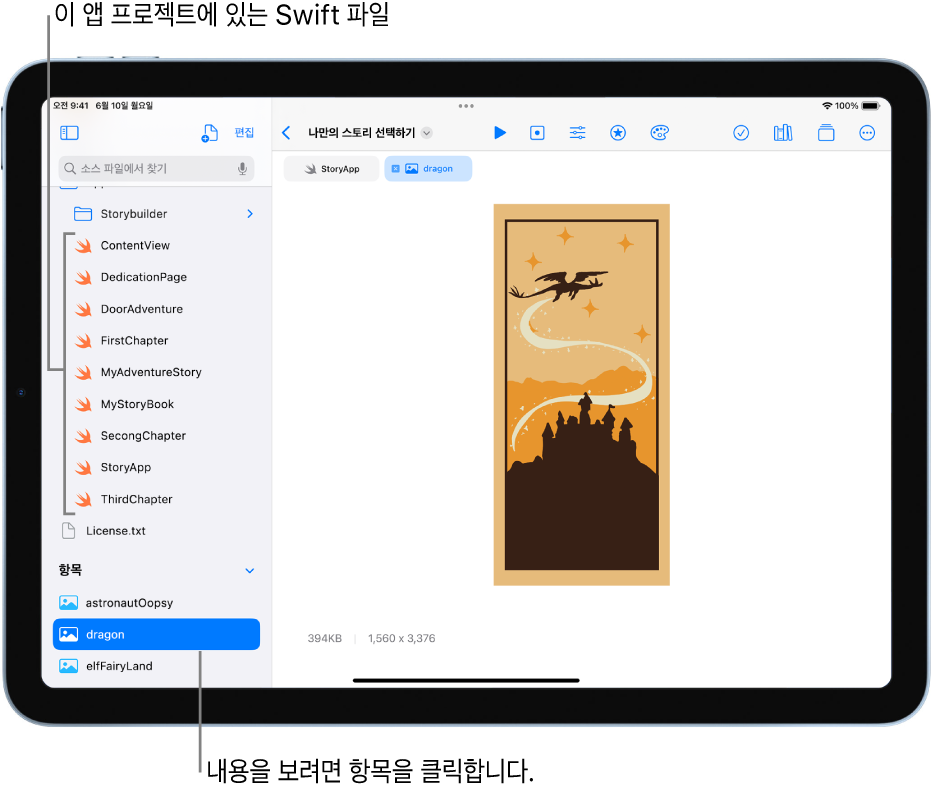The image size is (931, 793).
Task: Tap the three-dot multitasking indicator at top
Action: point(466,106)
